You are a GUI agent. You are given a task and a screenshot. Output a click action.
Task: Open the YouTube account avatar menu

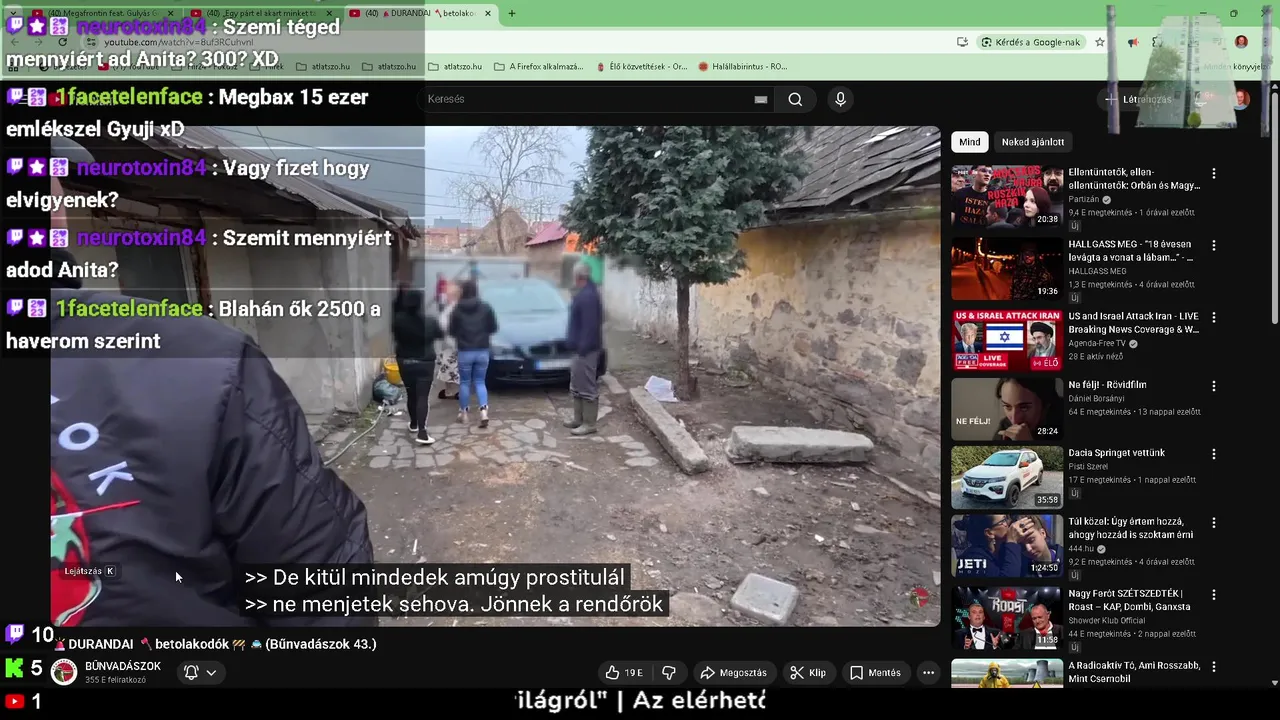pos(1241,99)
